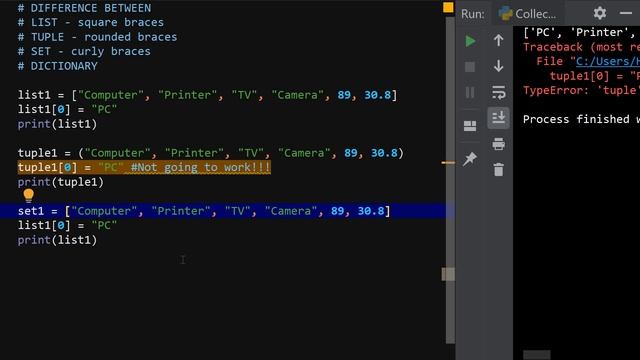This screenshot has width=640, height=360.
Task: Click the Restore Layout icon
Action: [x=470, y=126]
